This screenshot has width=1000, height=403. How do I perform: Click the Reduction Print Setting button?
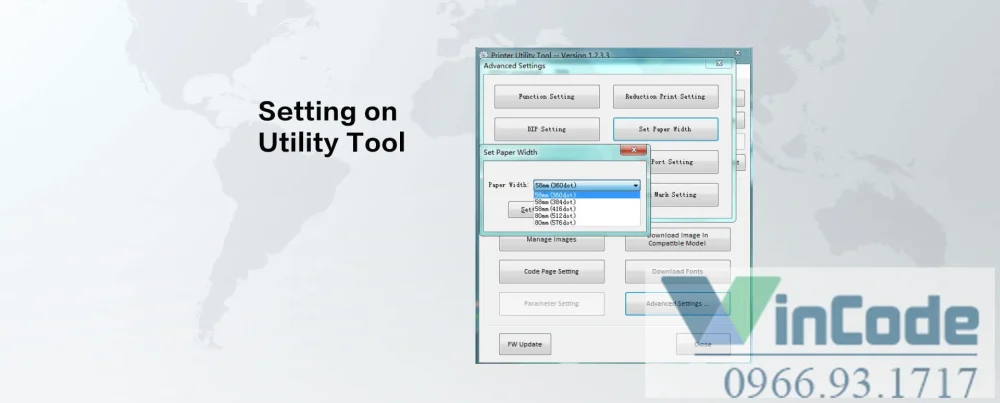665,97
